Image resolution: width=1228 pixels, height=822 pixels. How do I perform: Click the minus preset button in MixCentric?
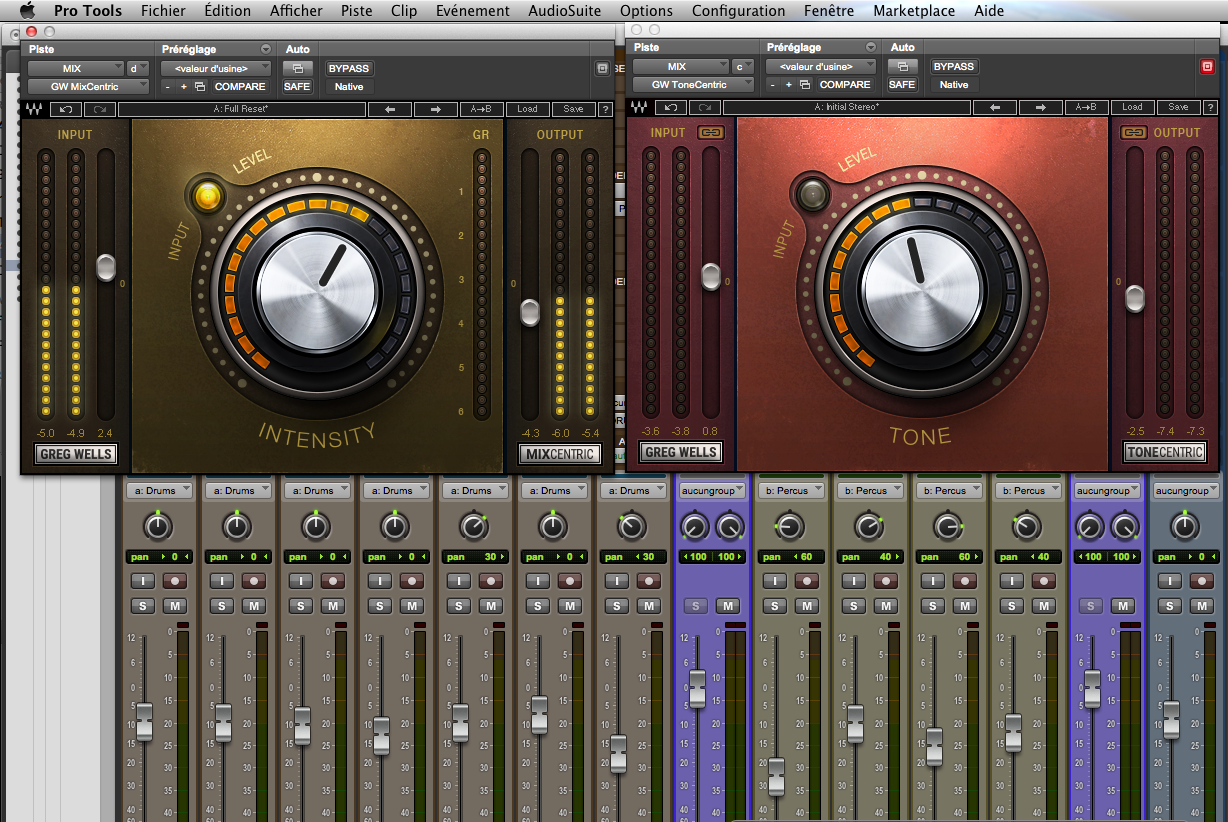tap(169, 87)
